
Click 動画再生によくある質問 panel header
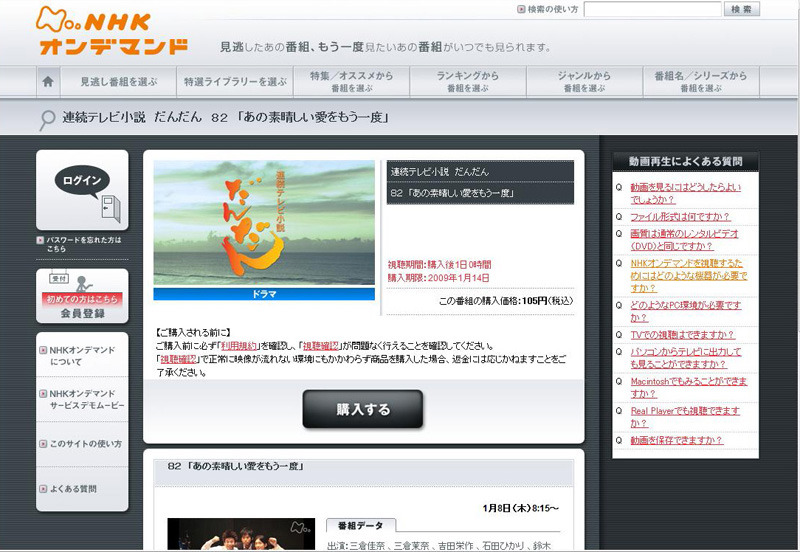point(685,161)
